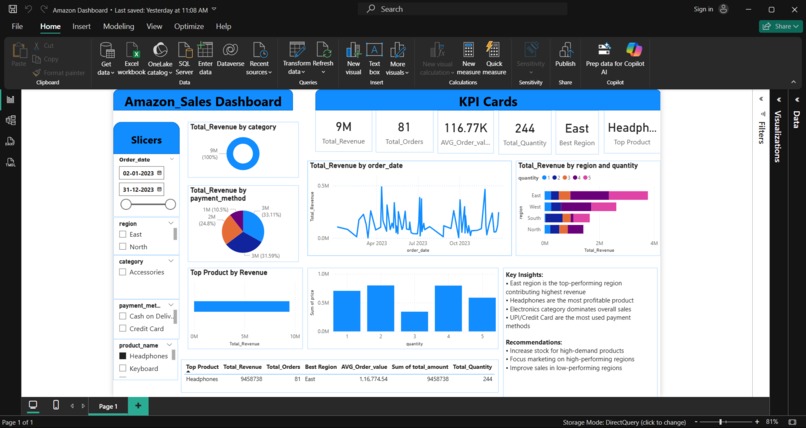This screenshot has width=806, height=428.
Task: Select the Page 1 tab
Action: (108, 406)
